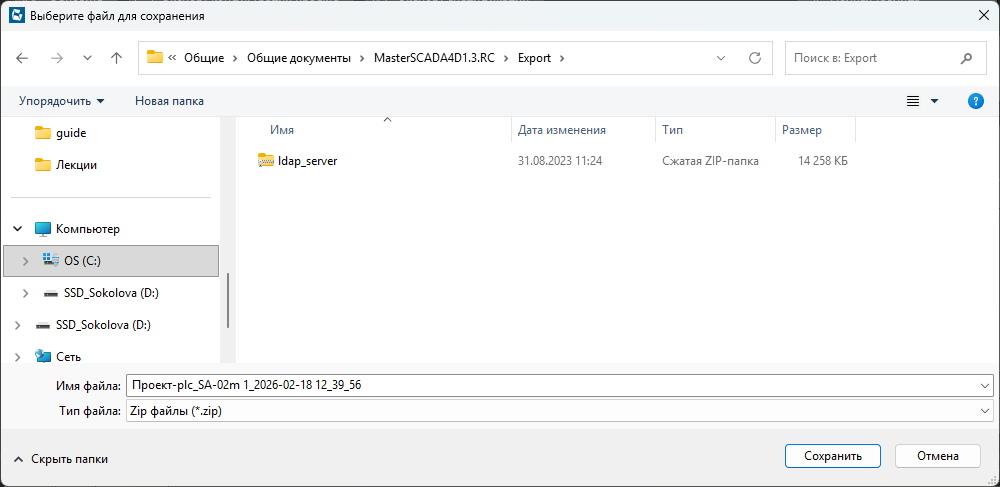The height and width of the screenshot is (487, 1000).
Task: Select the ldap_server zip file
Action: click(307, 161)
